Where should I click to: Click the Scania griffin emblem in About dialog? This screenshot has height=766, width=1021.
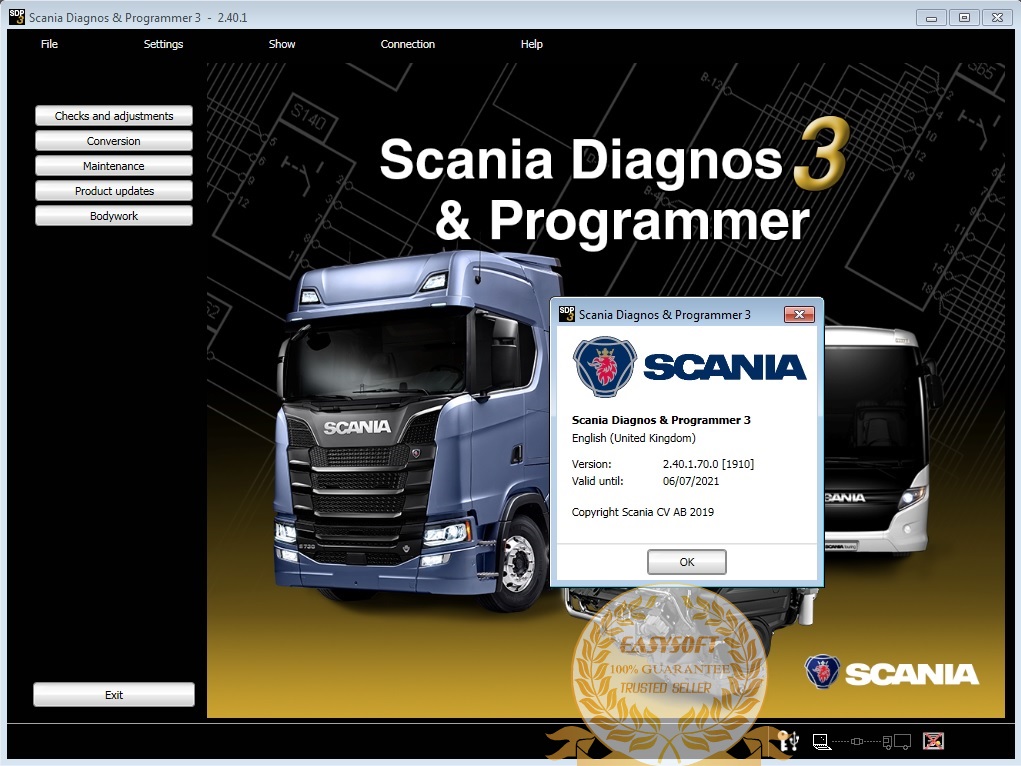(605, 367)
